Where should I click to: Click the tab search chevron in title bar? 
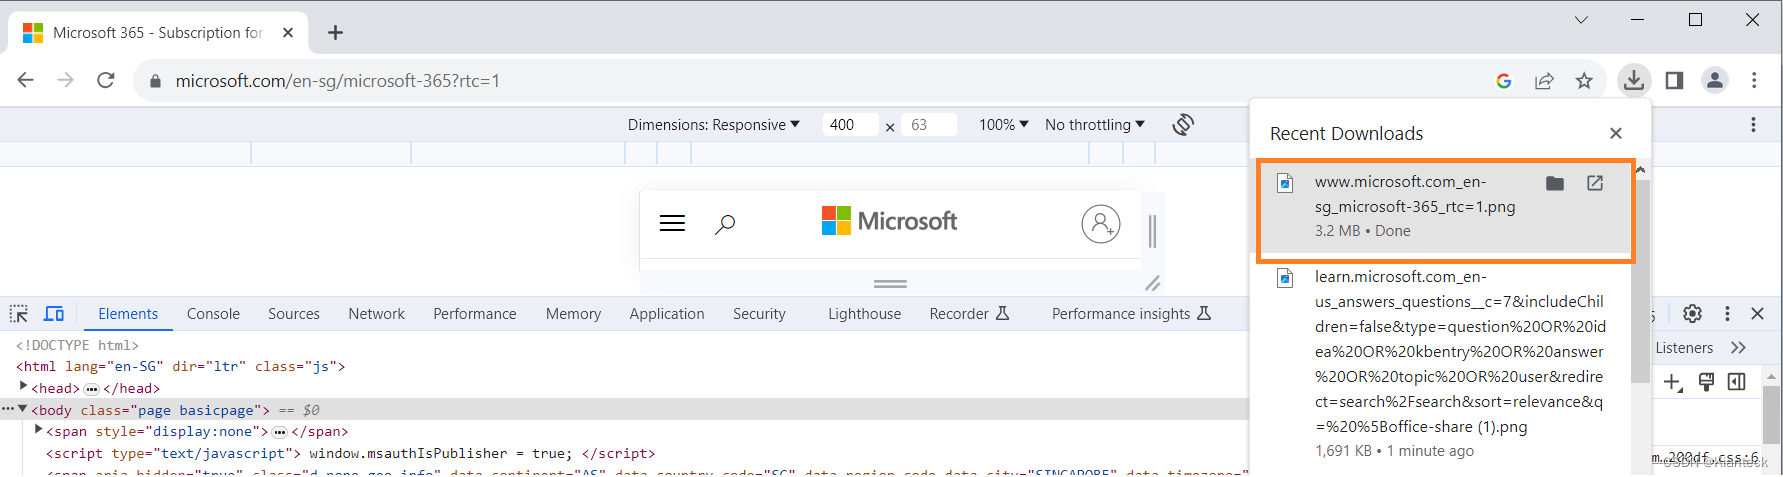click(1581, 20)
